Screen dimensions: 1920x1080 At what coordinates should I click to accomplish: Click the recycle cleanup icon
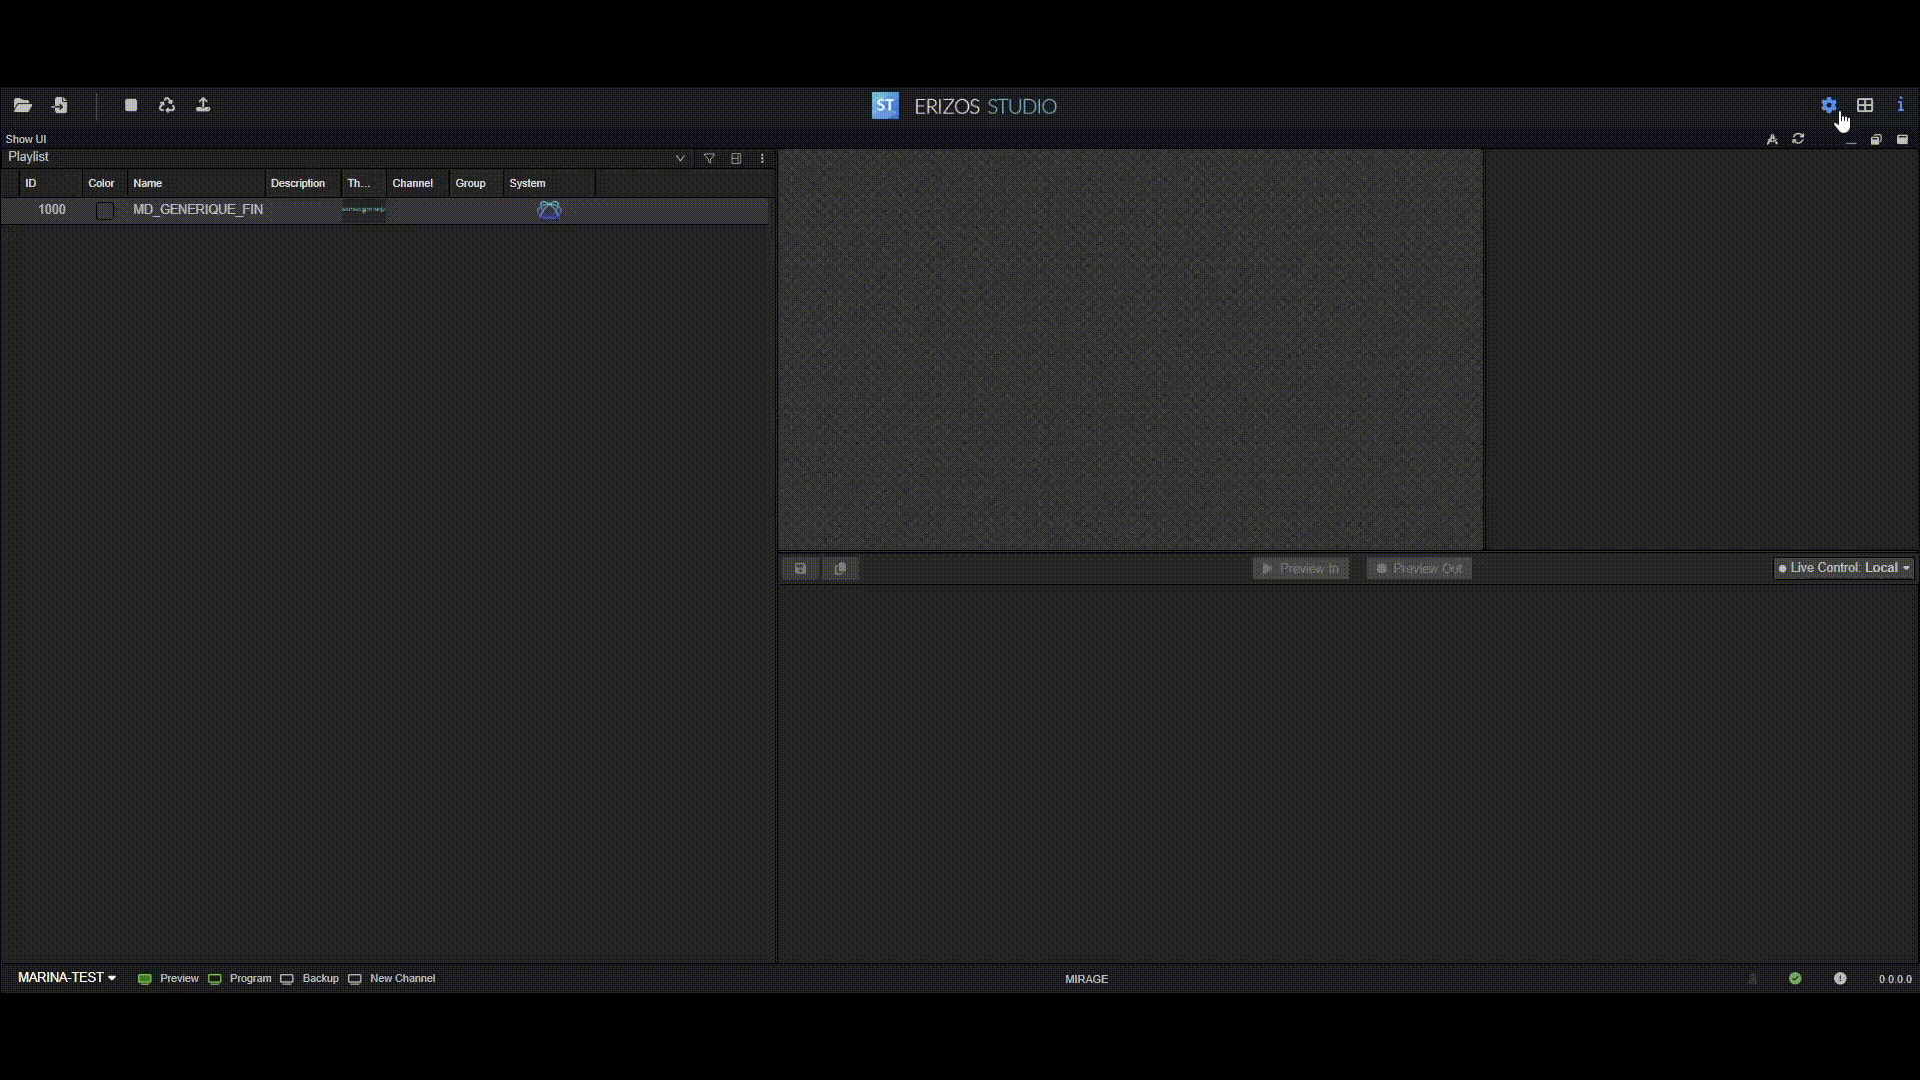[x=167, y=105]
